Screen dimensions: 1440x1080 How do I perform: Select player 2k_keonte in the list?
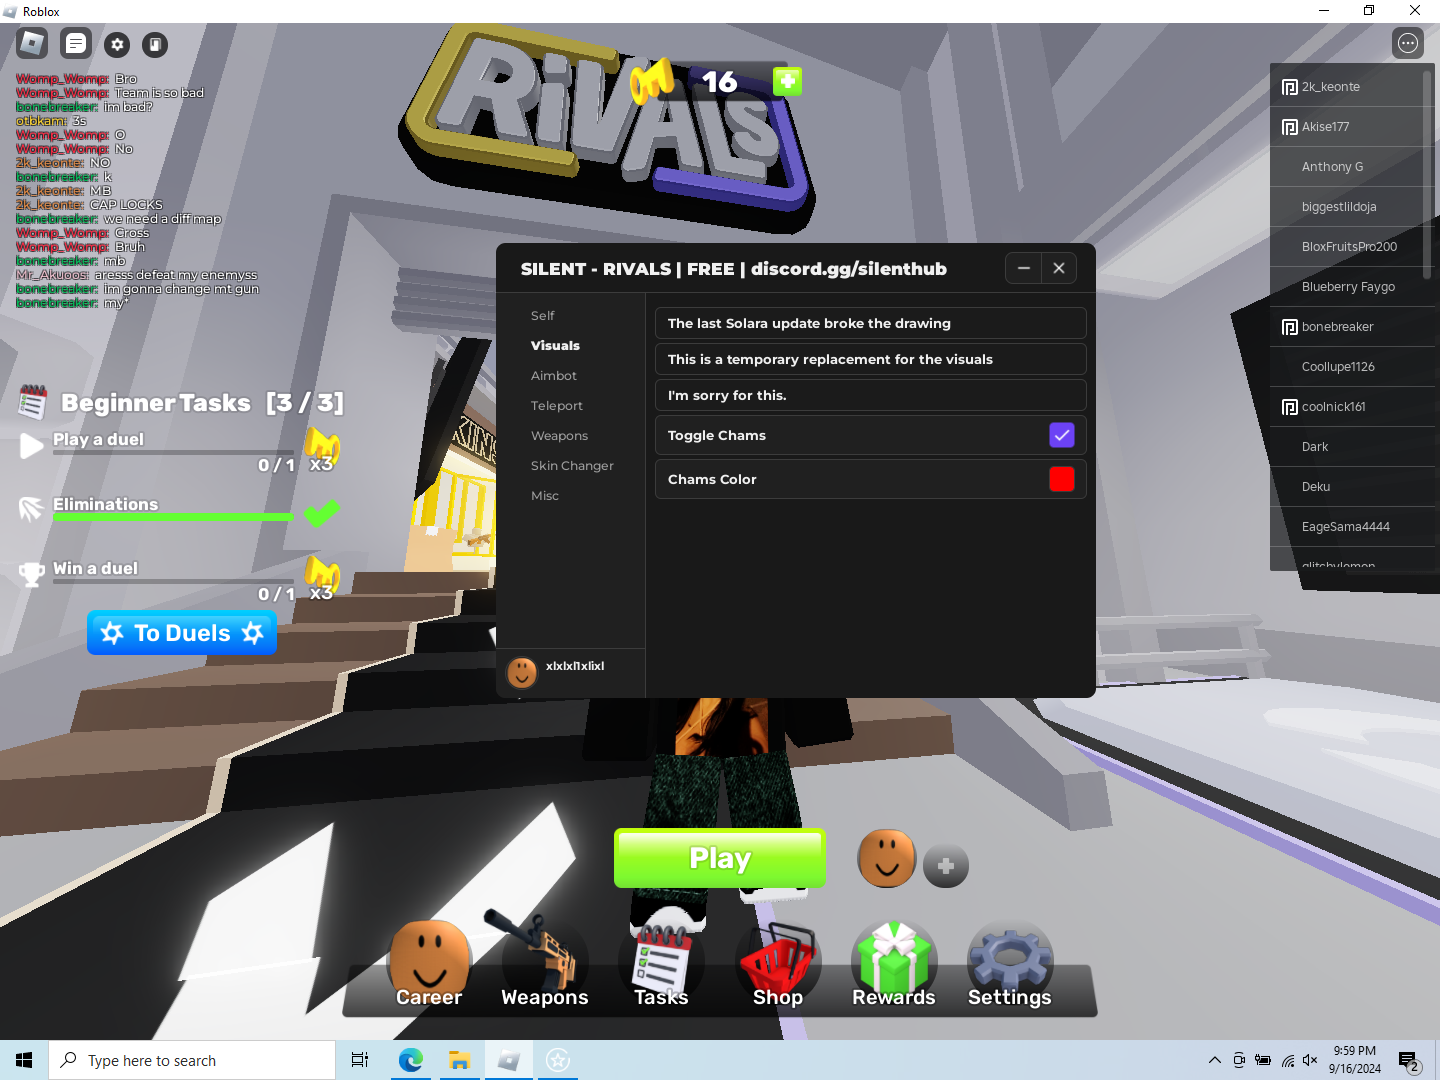(x=1352, y=87)
